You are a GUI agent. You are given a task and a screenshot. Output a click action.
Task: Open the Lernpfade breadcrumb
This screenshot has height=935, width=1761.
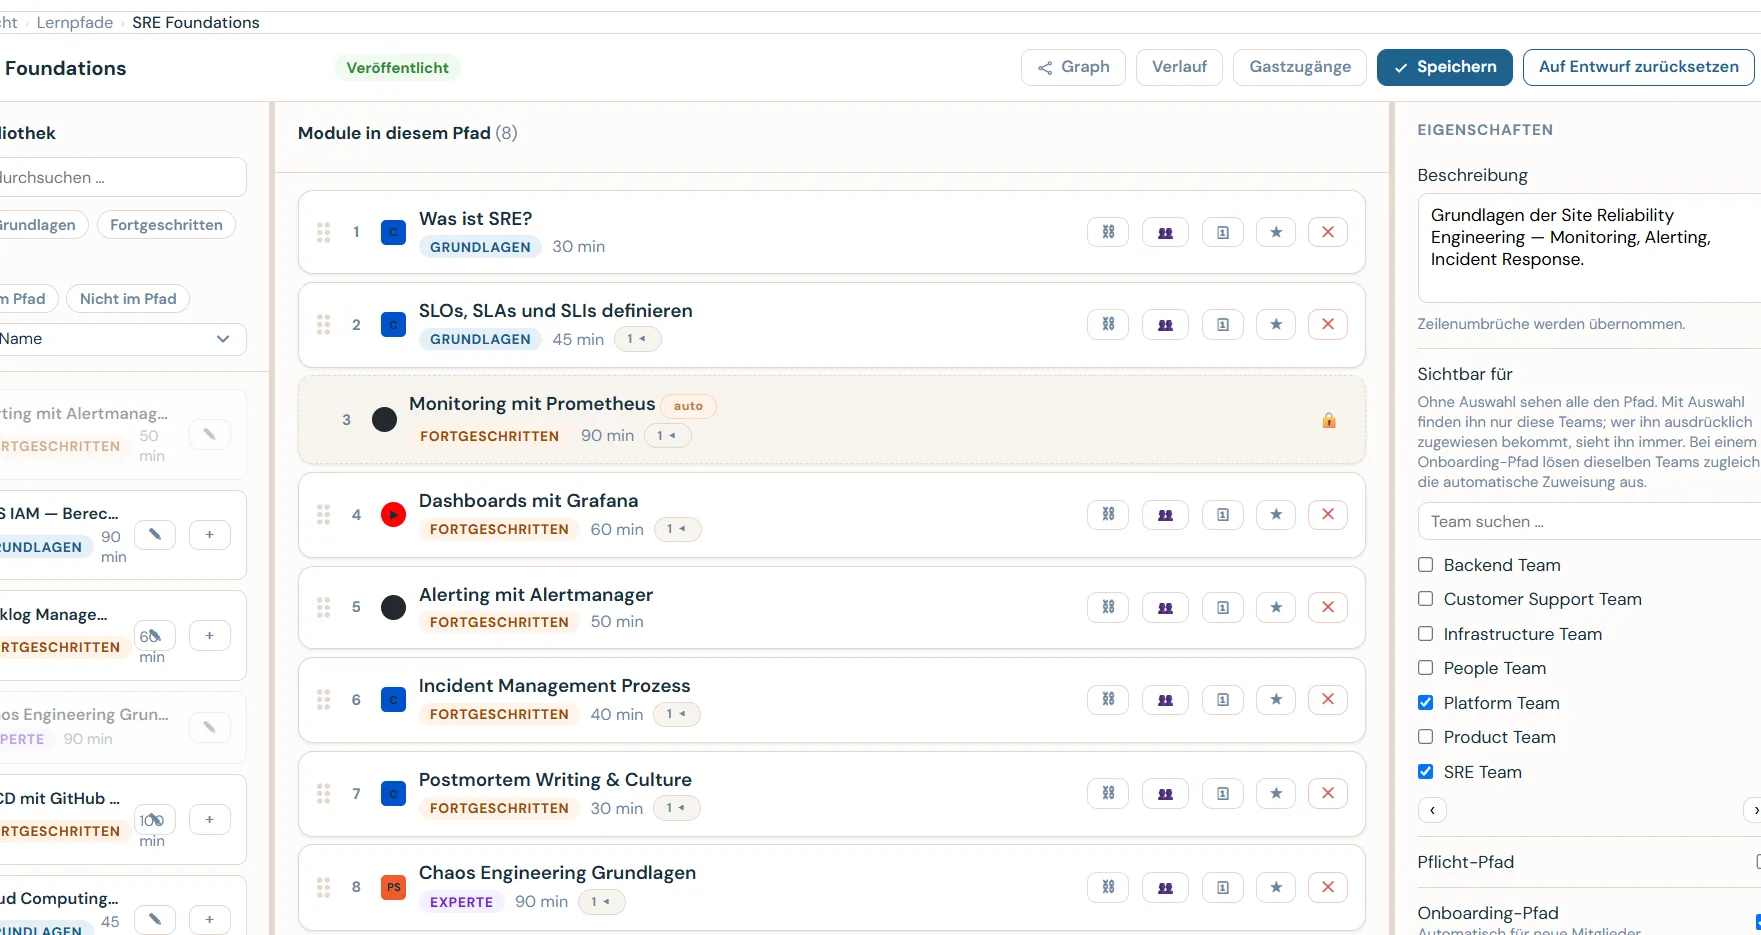[75, 22]
